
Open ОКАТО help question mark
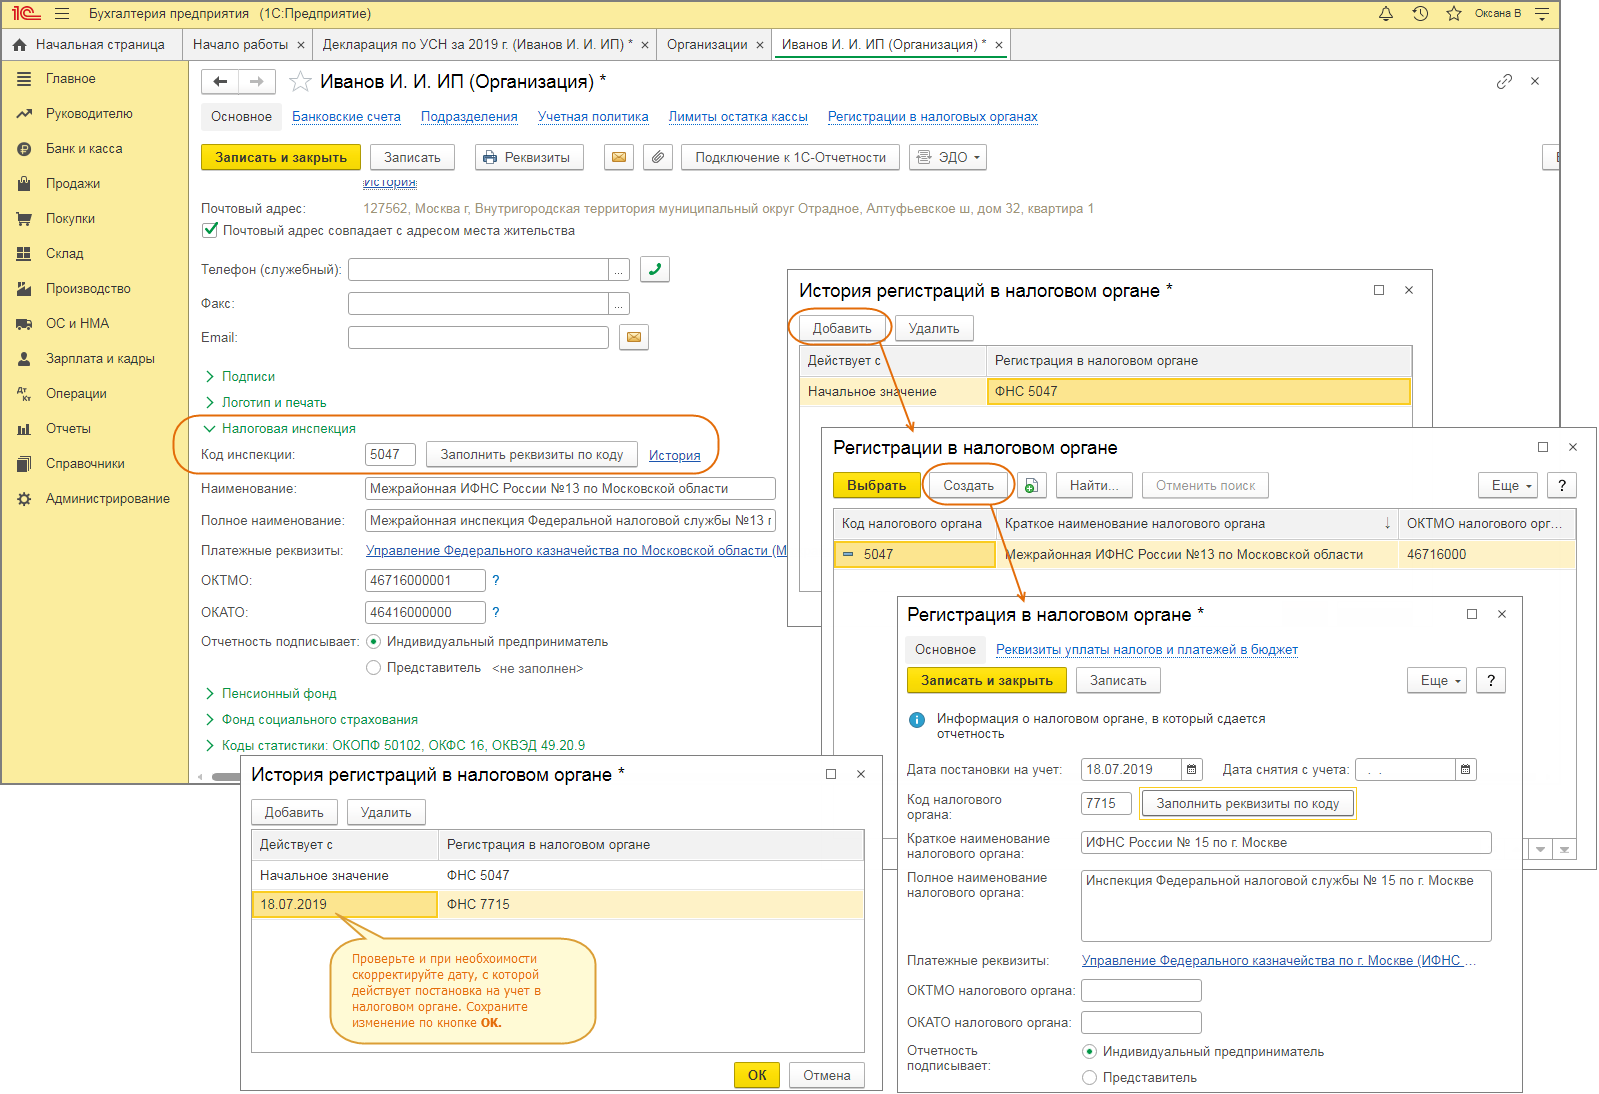click(496, 613)
